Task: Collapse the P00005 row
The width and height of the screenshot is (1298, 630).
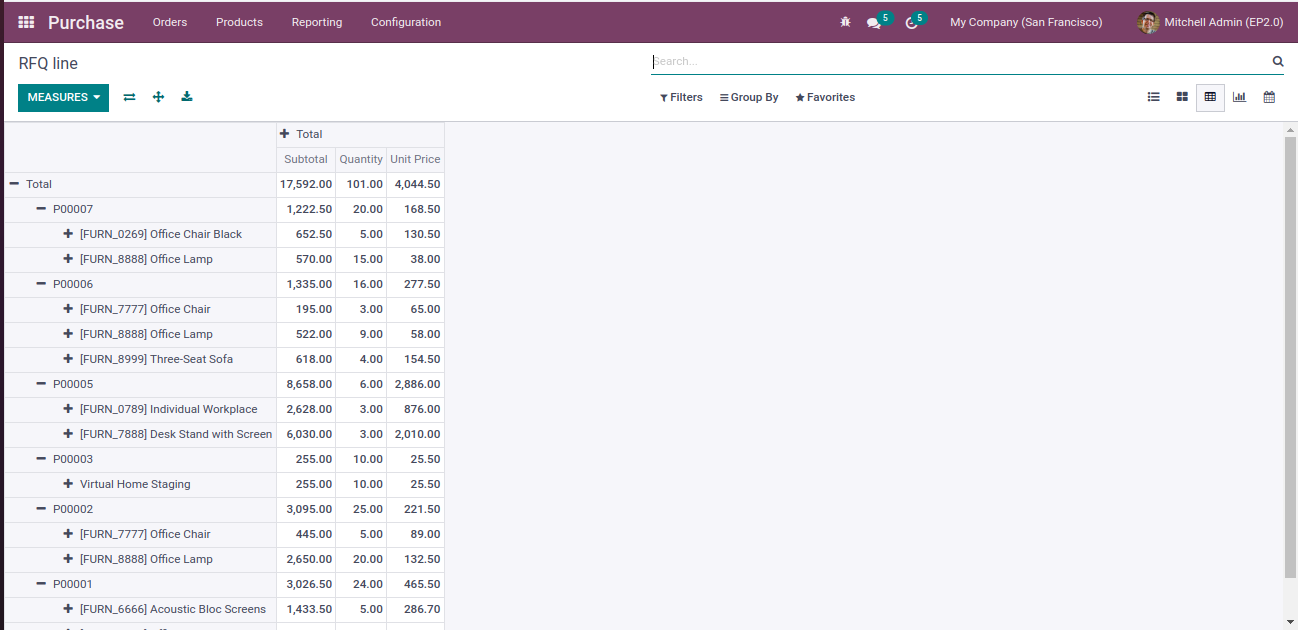Action: tap(41, 384)
